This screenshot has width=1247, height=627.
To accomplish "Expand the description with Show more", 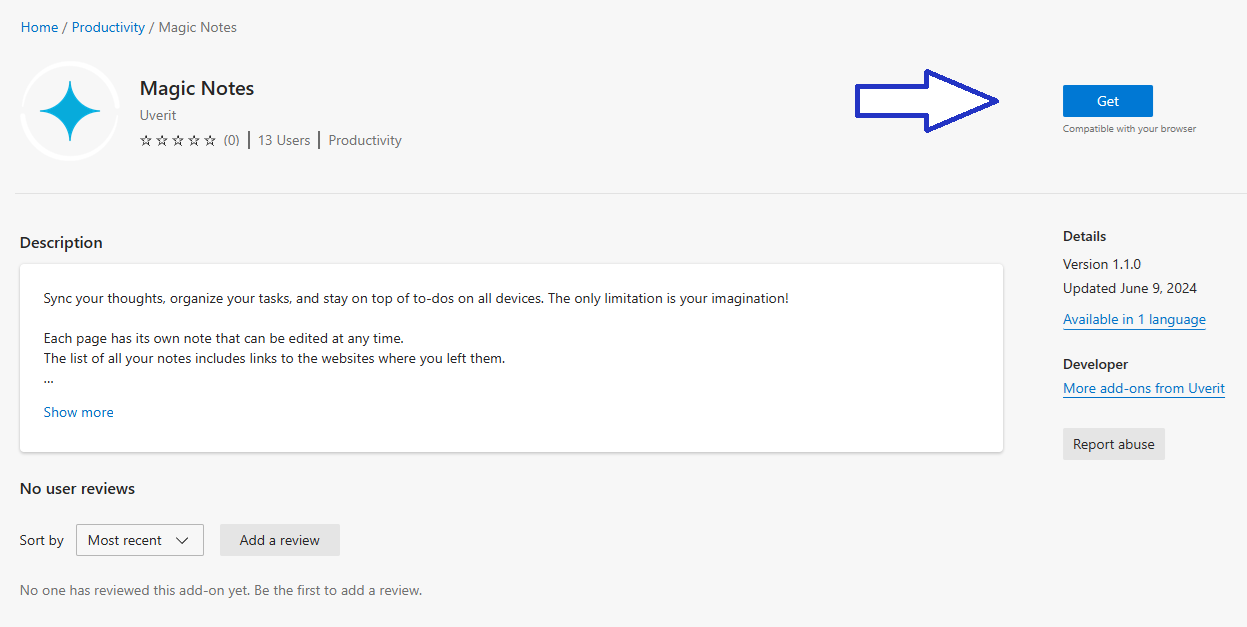I will [78, 412].
